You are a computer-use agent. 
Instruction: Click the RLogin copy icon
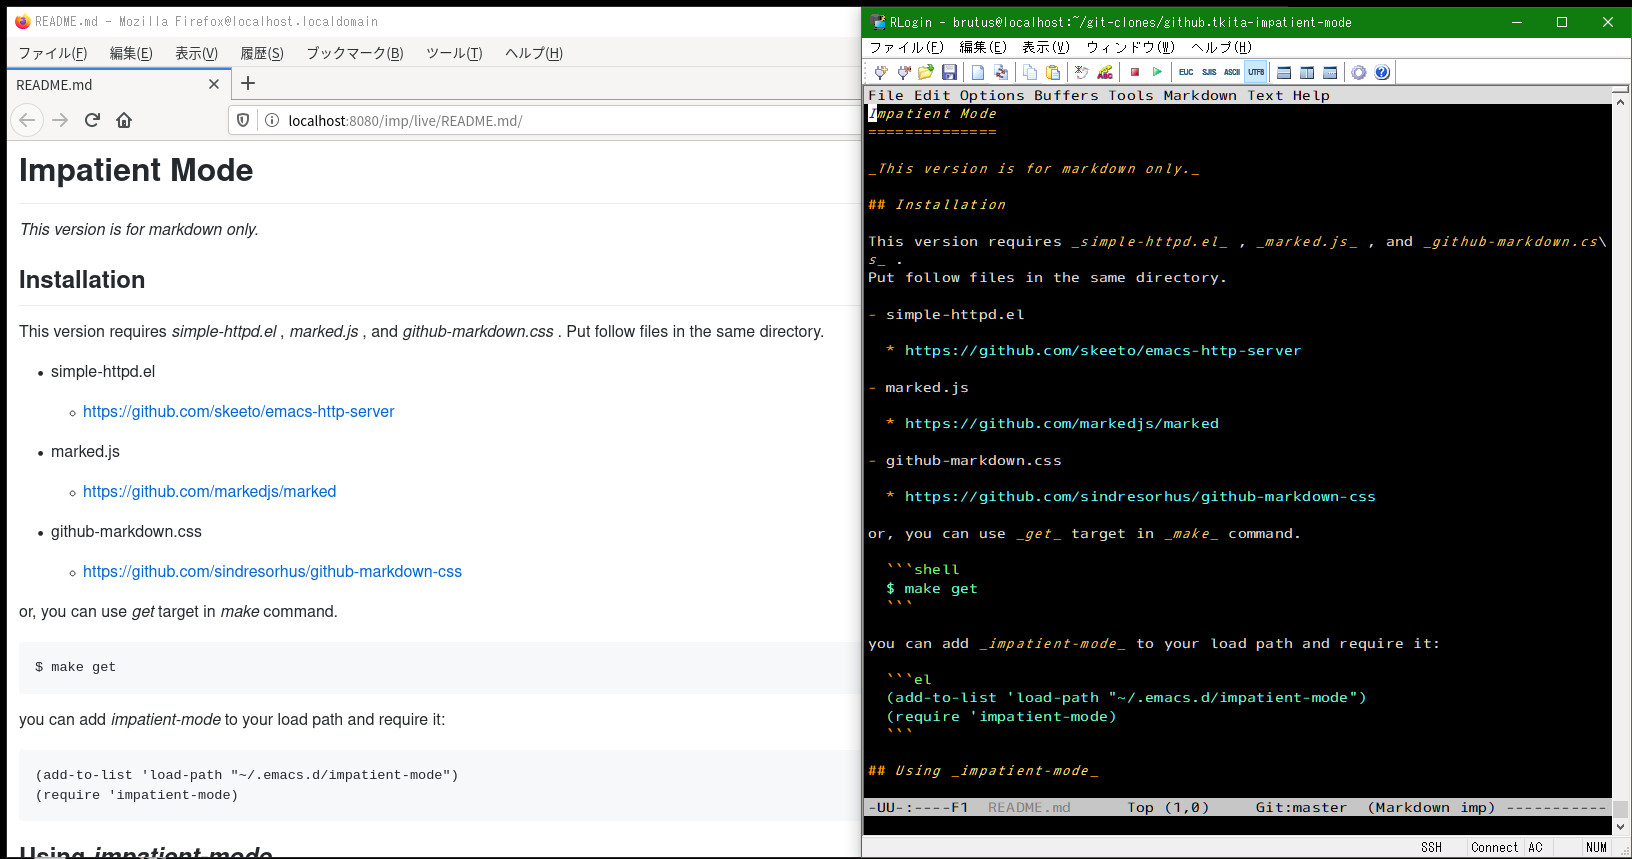pos(1030,72)
